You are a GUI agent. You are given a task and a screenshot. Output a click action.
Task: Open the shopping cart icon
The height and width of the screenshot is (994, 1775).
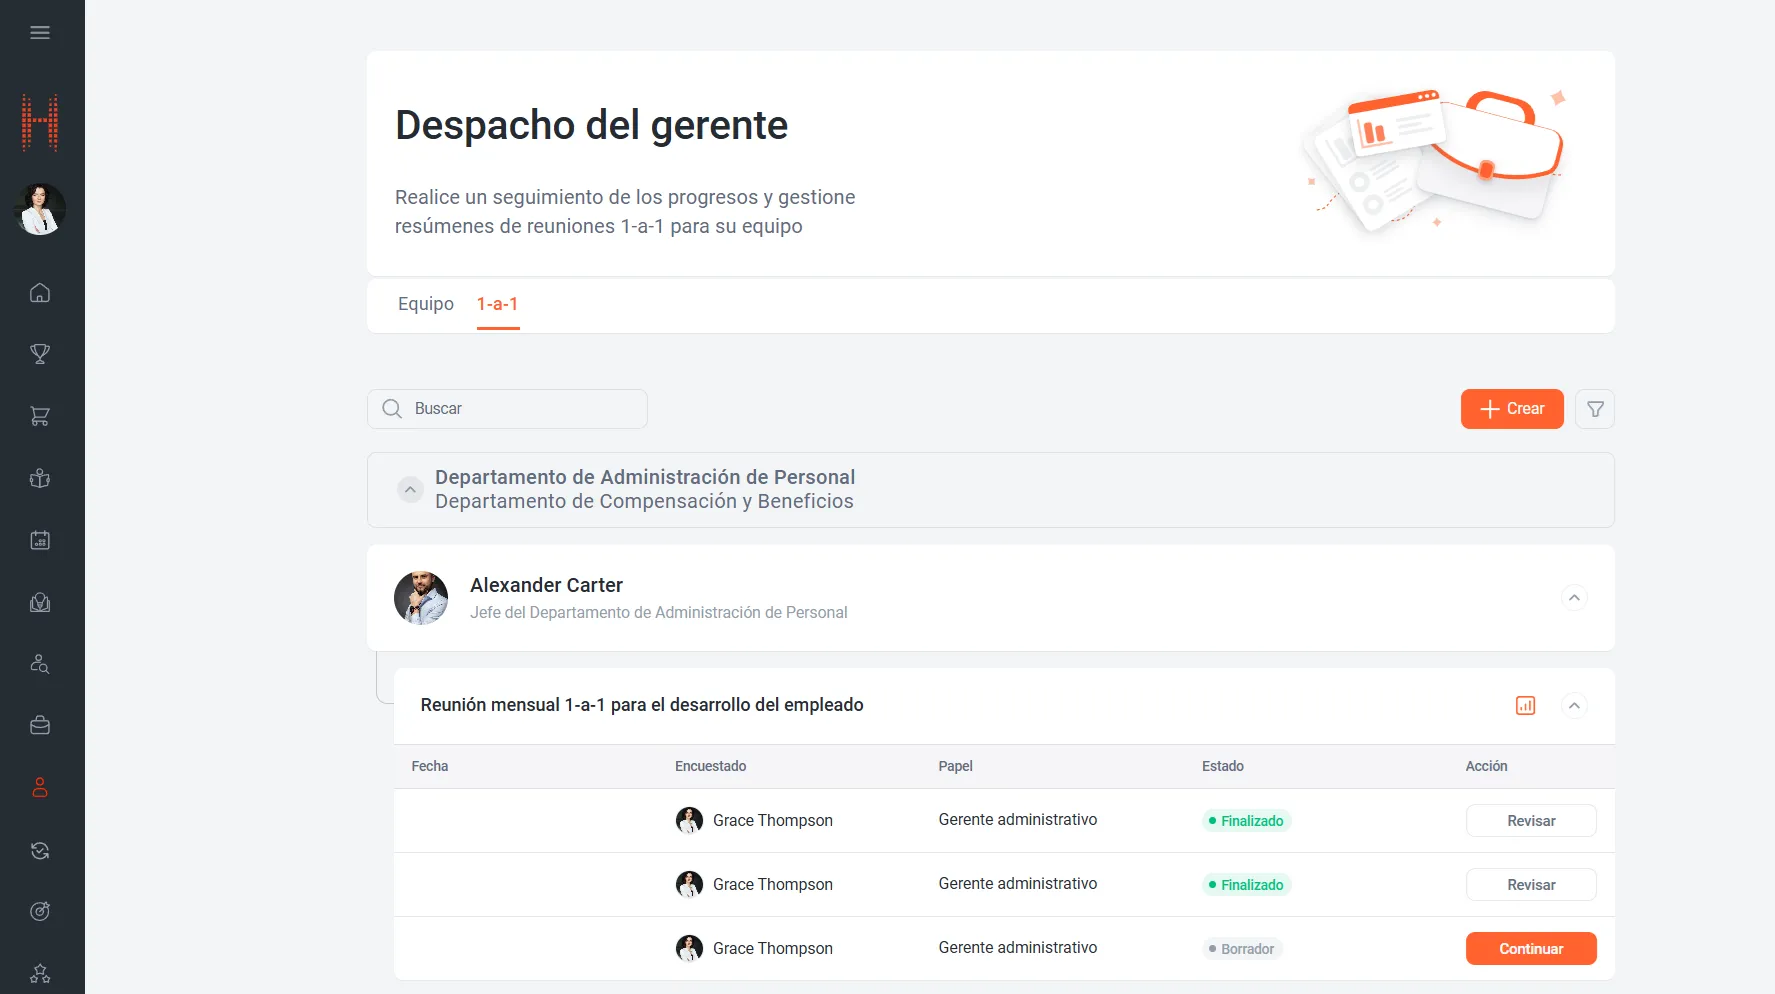[x=40, y=416]
